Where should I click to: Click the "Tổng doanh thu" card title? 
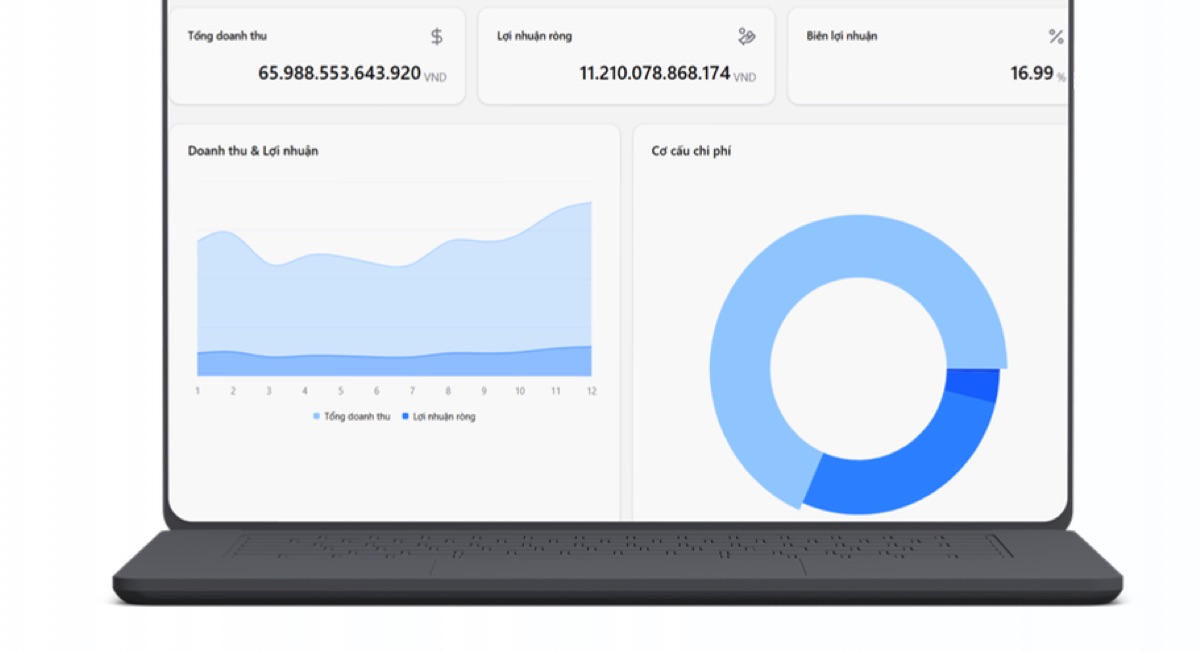(227, 36)
